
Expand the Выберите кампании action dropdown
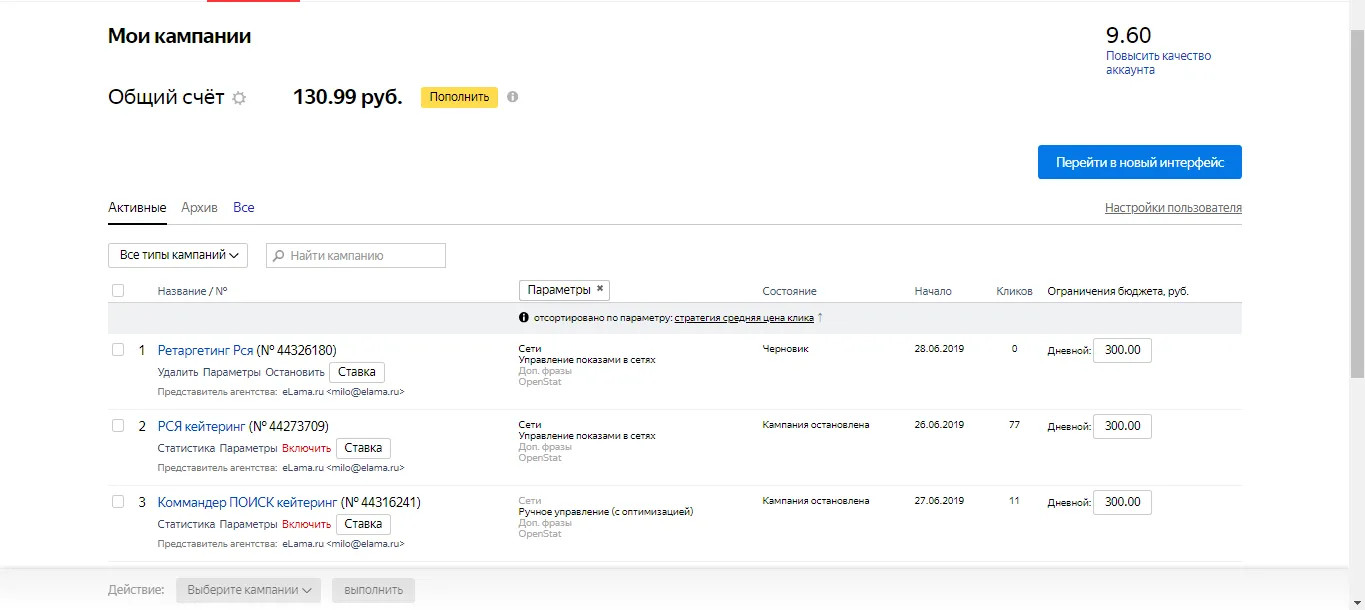[249, 590]
